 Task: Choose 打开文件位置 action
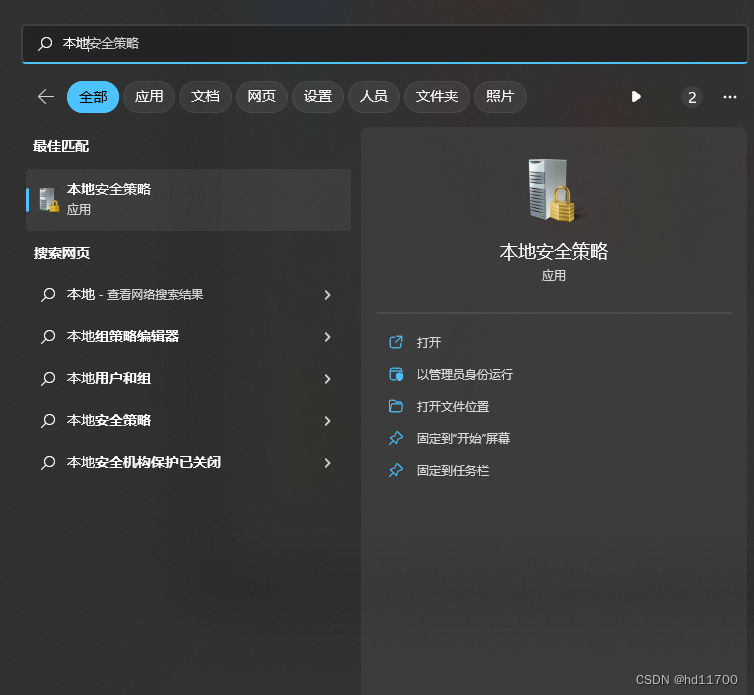point(452,406)
